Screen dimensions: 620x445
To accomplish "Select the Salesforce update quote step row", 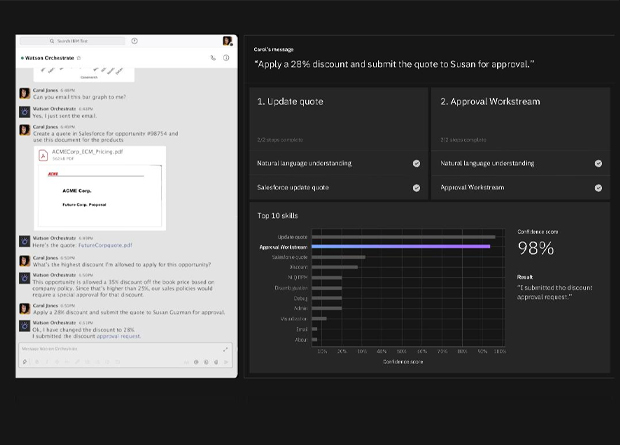I will pos(339,188).
